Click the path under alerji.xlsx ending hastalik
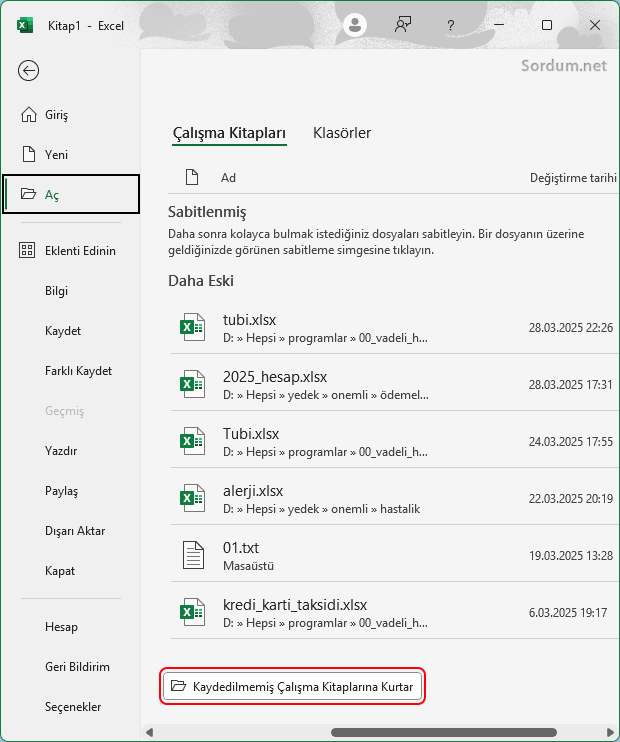620x742 pixels. pyautogui.click(x=321, y=509)
